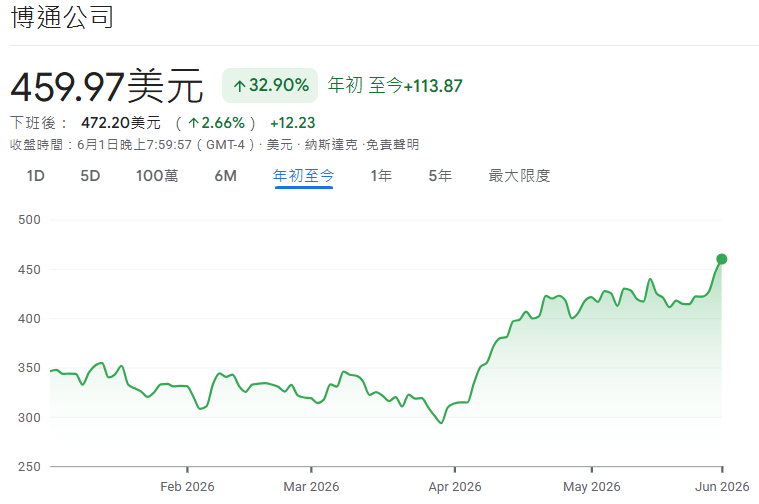The image size is (759, 504).
Task: Select the 最大限度 range tab
Action: pyautogui.click(x=519, y=176)
